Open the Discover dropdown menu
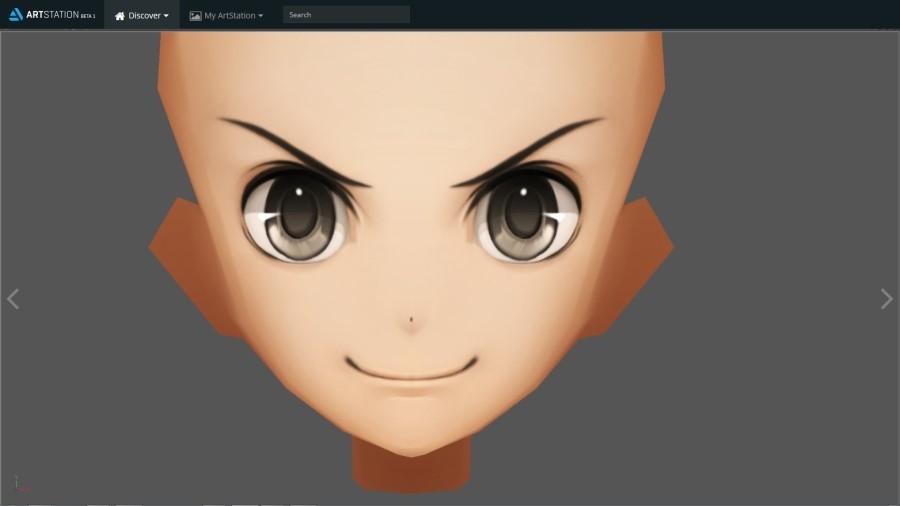This screenshot has height=506, width=900. tap(142, 15)
